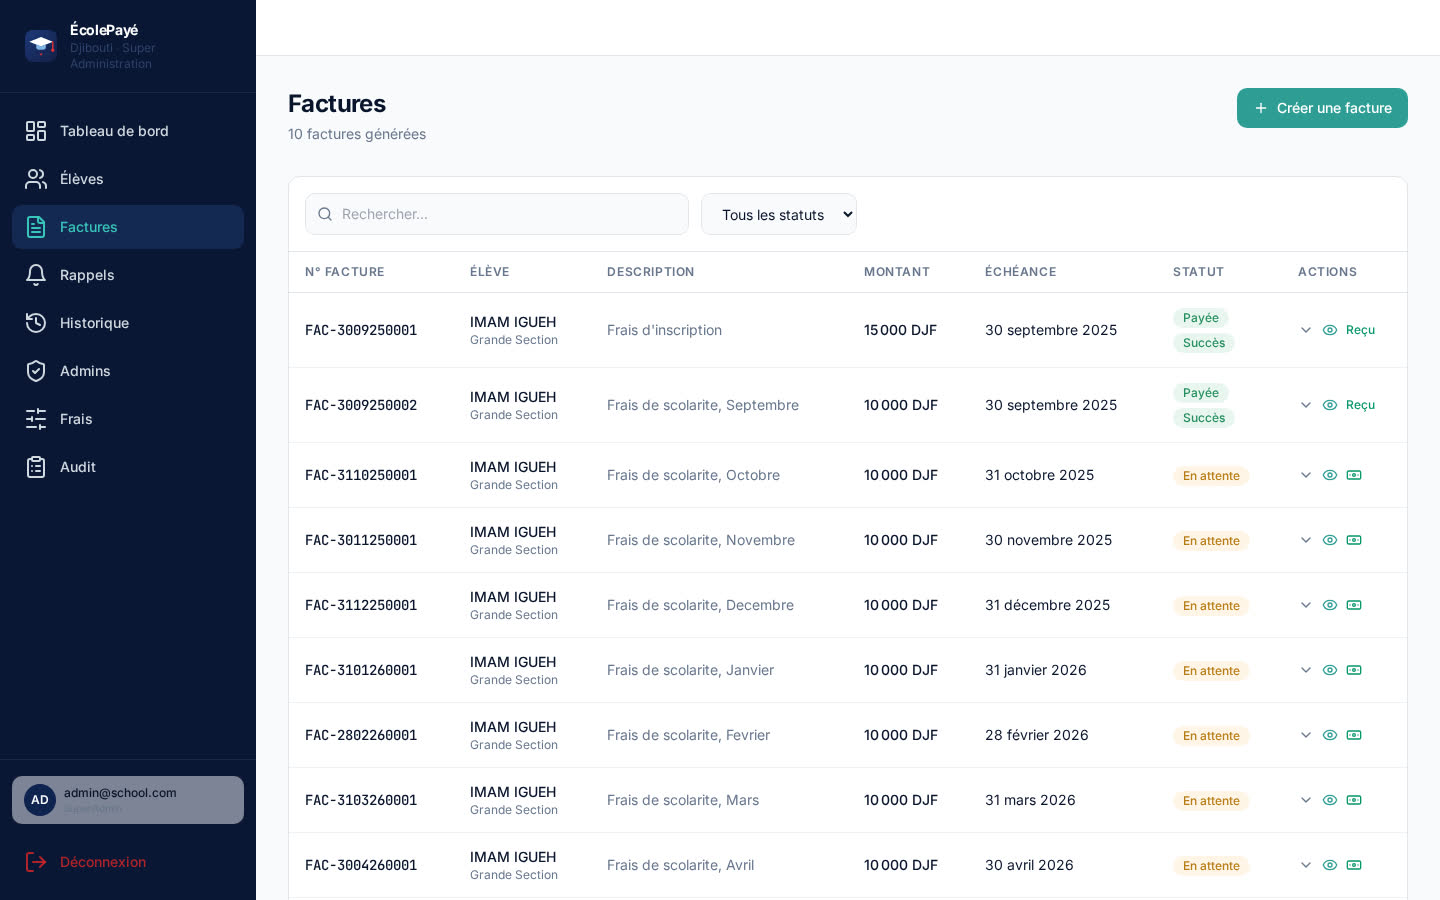Screen dimensions: 1440x900
Task: Open the Rappels bell icon
Action: coord(36,275)
